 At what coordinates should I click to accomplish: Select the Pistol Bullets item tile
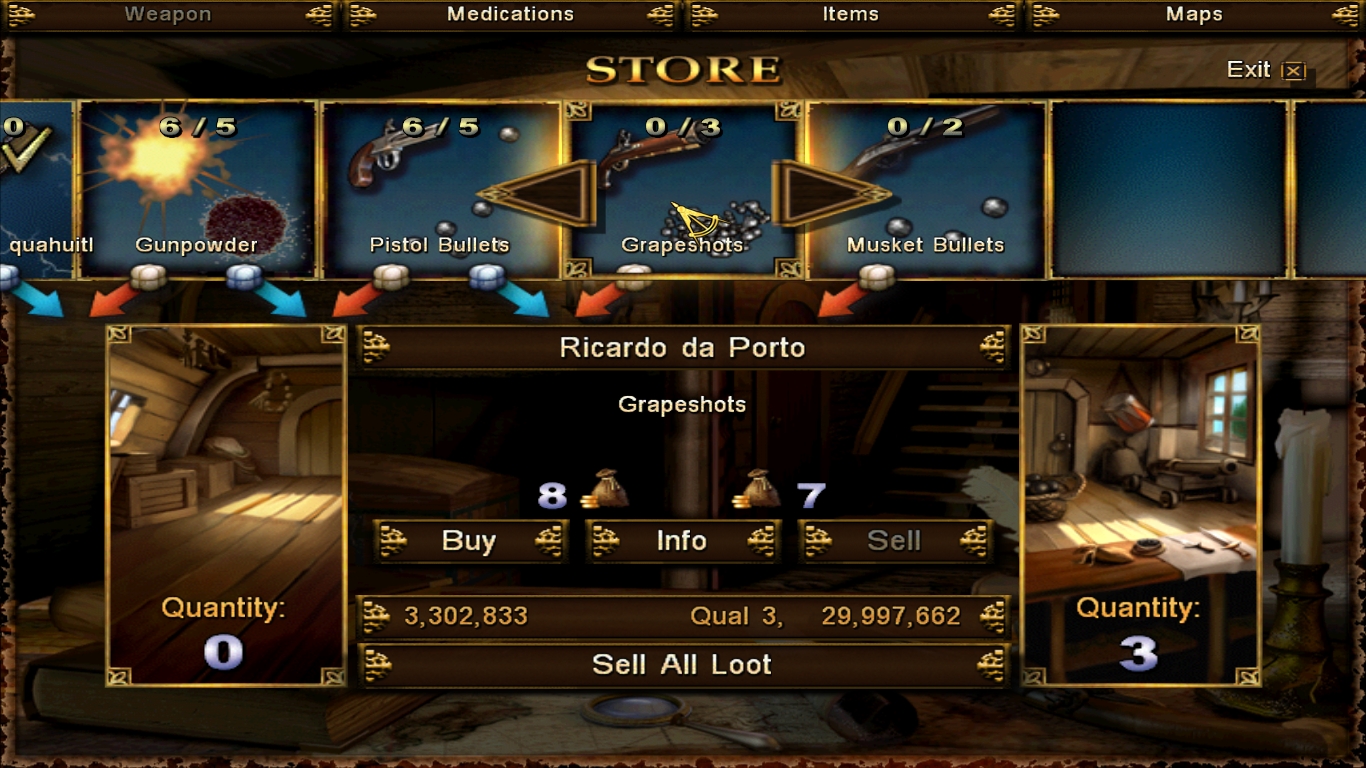[x=440, y=189]
